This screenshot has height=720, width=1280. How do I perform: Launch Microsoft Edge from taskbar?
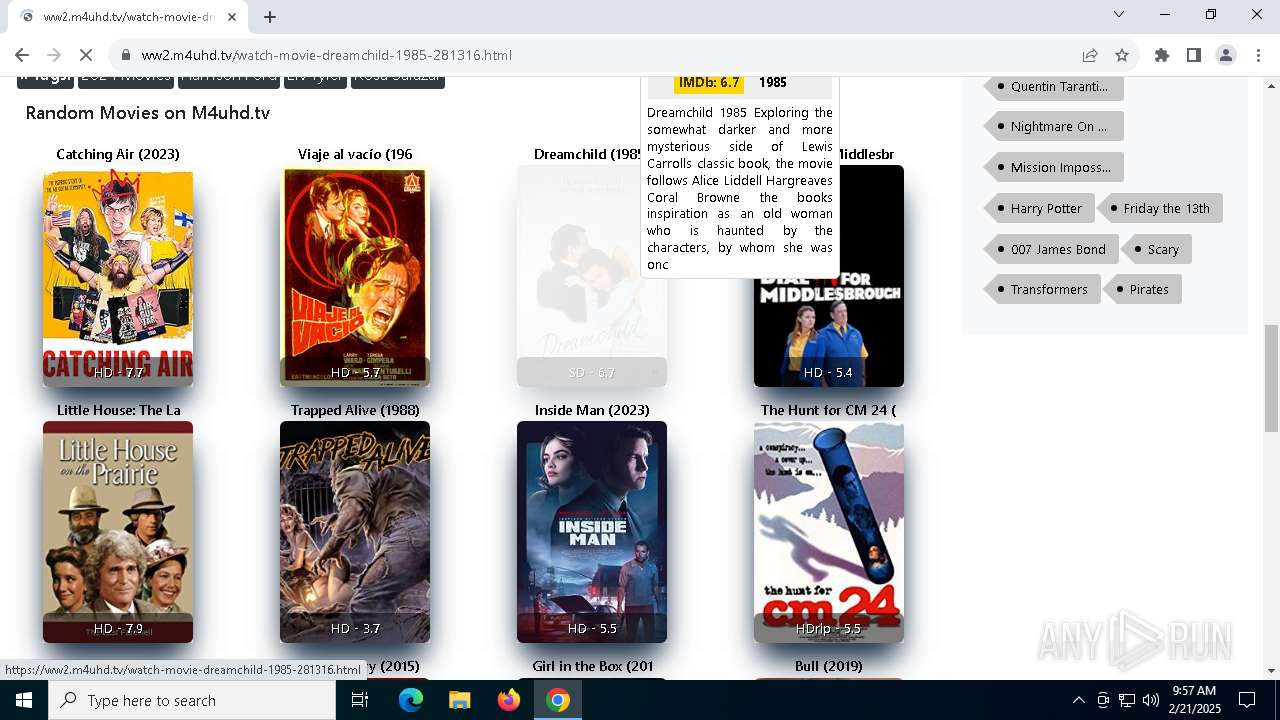tap(411, 700)
